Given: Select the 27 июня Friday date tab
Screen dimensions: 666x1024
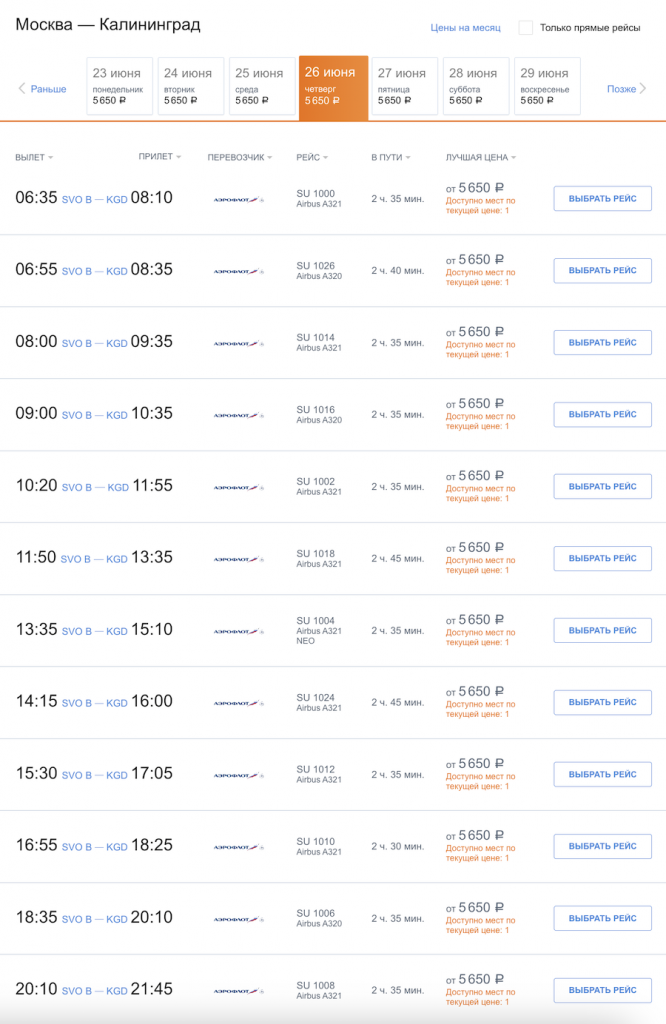Looking at the screenshot, I should click(405, 87).
